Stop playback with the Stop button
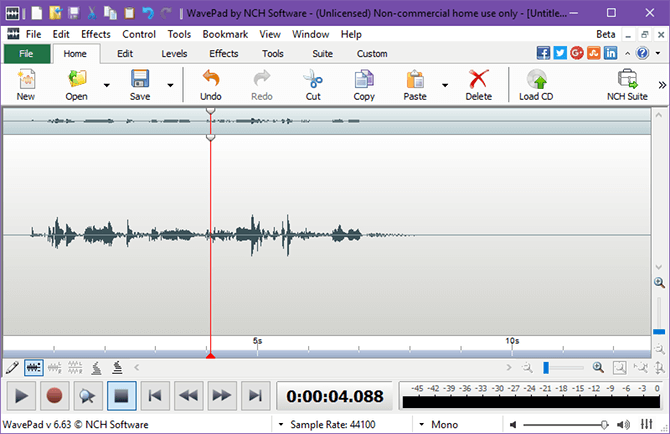670x434 pixels. click(x=121, y=396)
